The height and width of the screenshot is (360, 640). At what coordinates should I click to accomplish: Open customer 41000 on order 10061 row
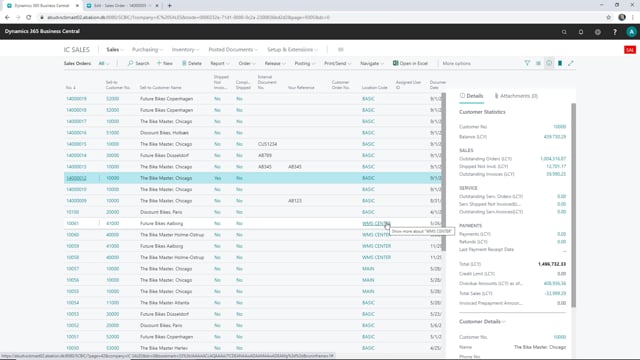coord(112,223)
